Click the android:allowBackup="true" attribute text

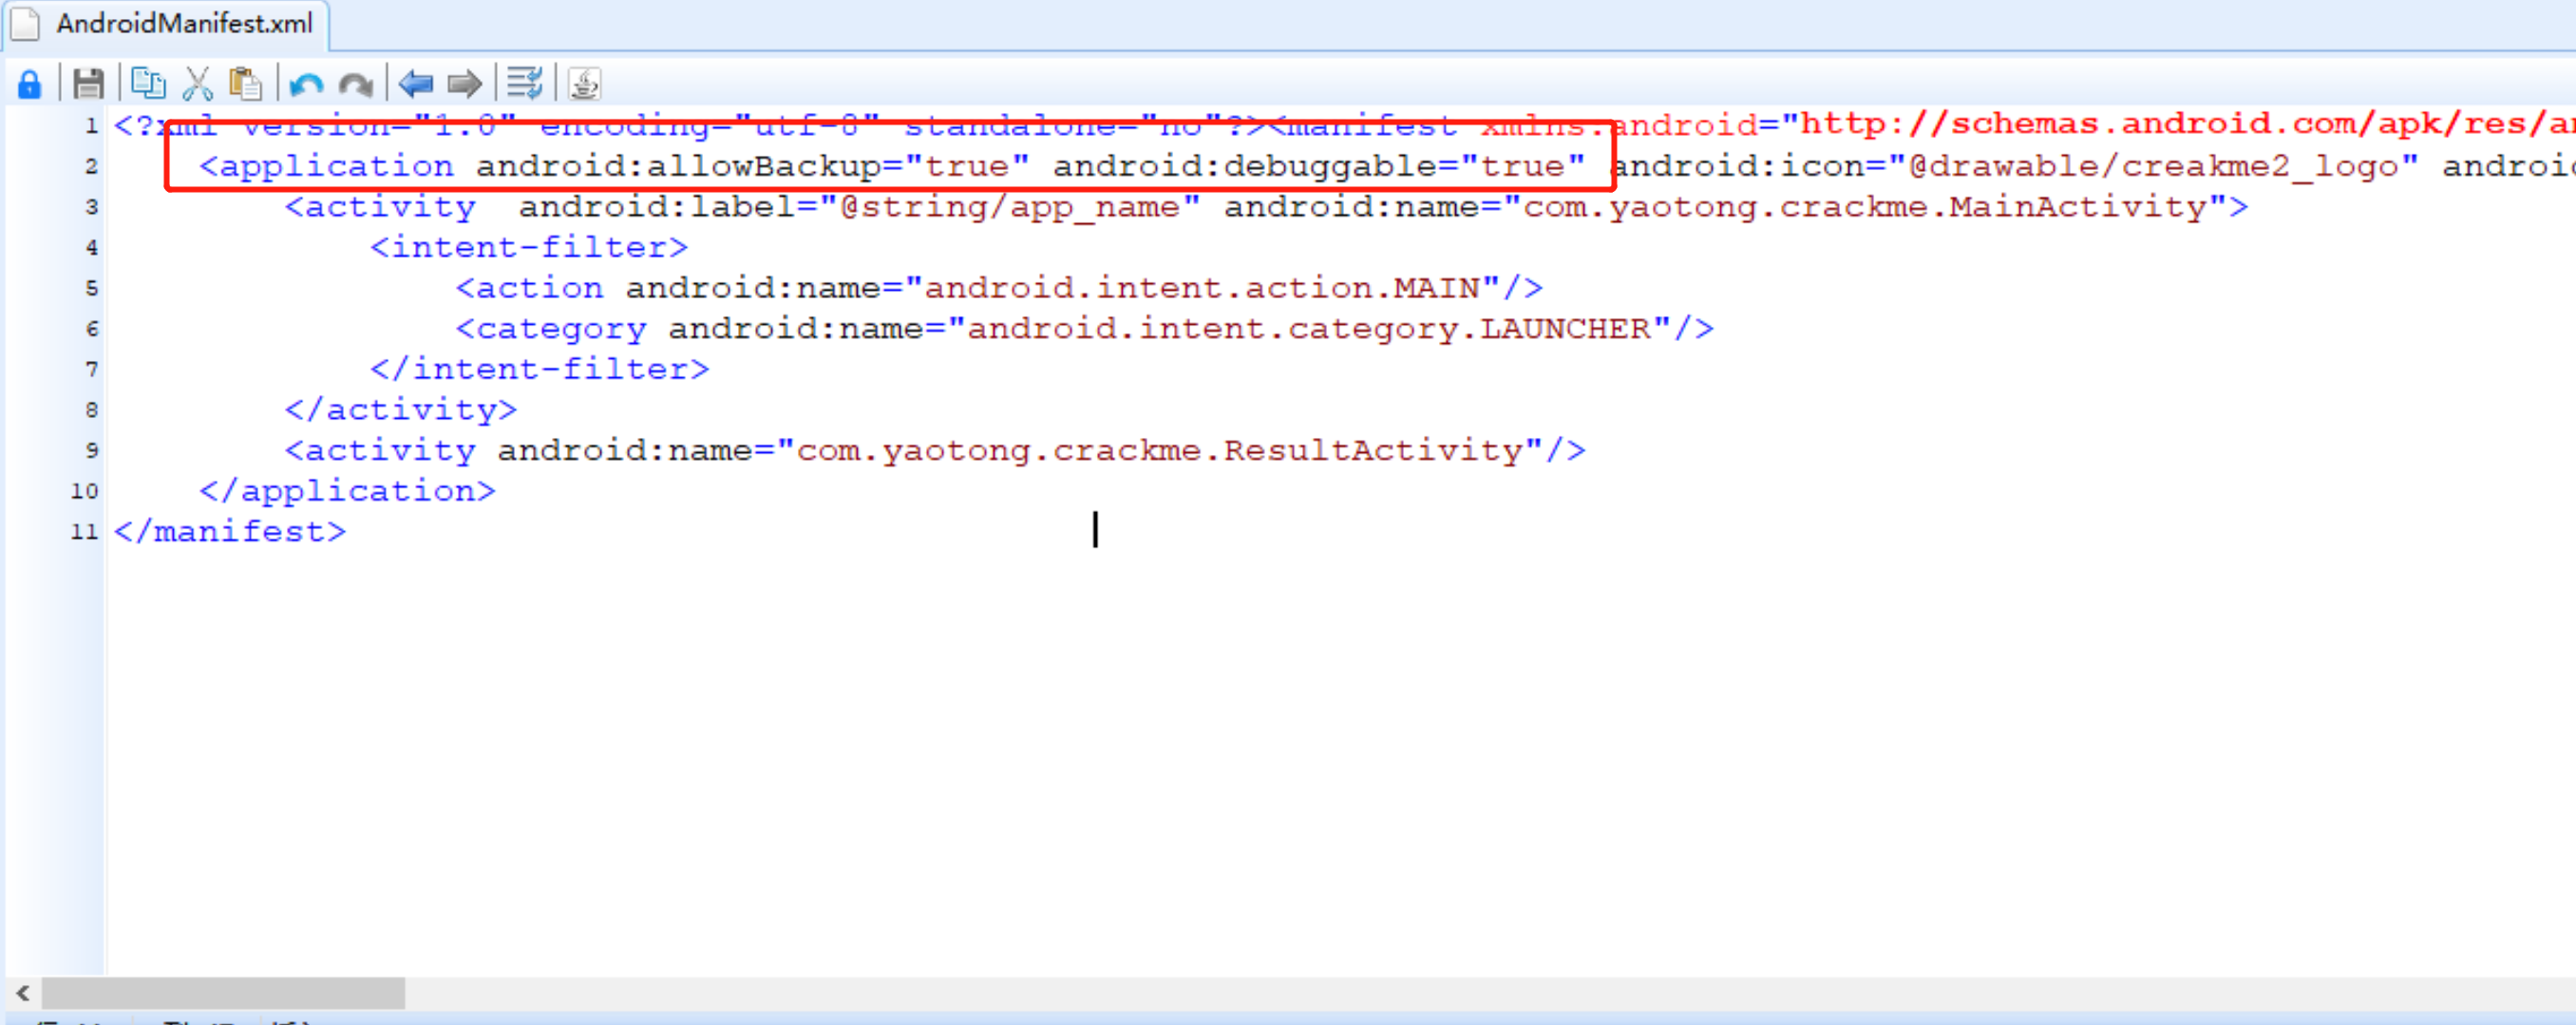click(752, 166)
